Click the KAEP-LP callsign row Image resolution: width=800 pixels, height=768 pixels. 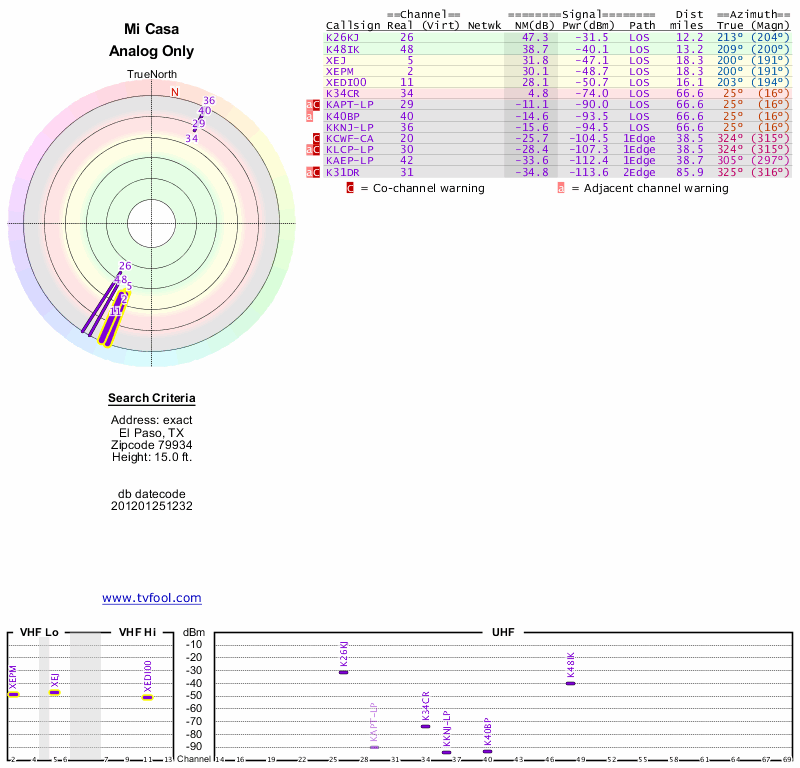[558, 160]
